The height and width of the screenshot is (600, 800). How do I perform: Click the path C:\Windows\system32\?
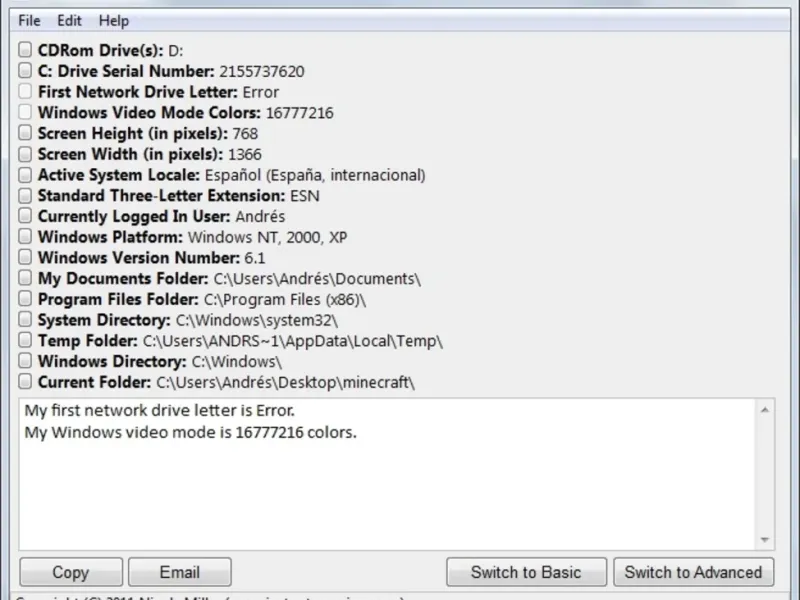pos(257,320)
